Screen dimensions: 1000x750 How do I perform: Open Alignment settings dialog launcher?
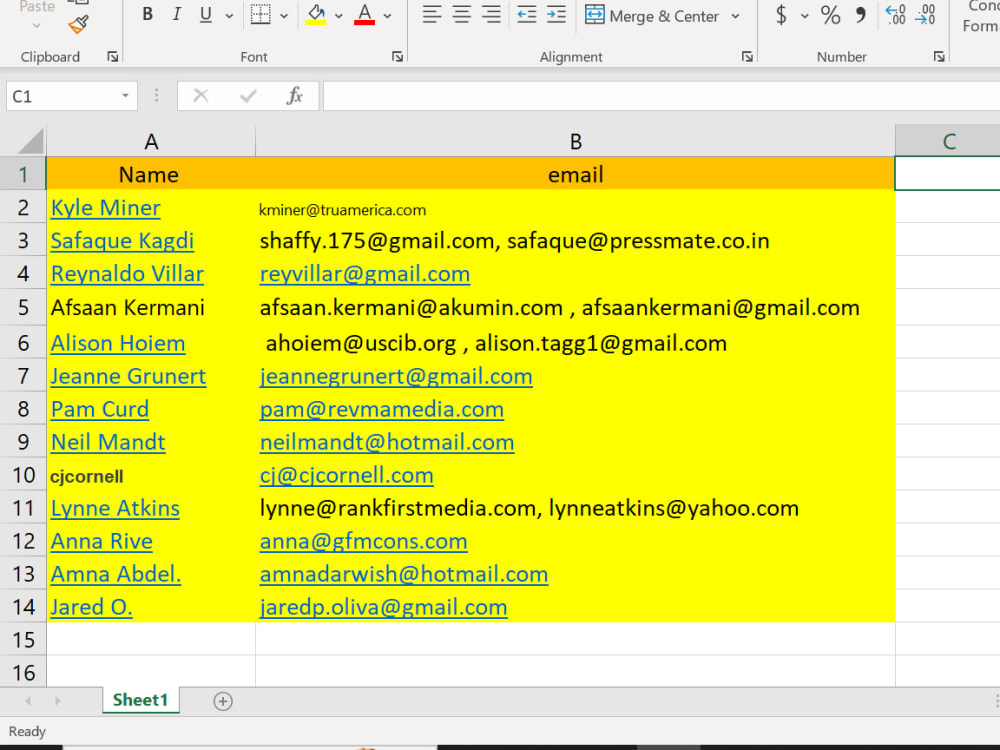[747, 57]
